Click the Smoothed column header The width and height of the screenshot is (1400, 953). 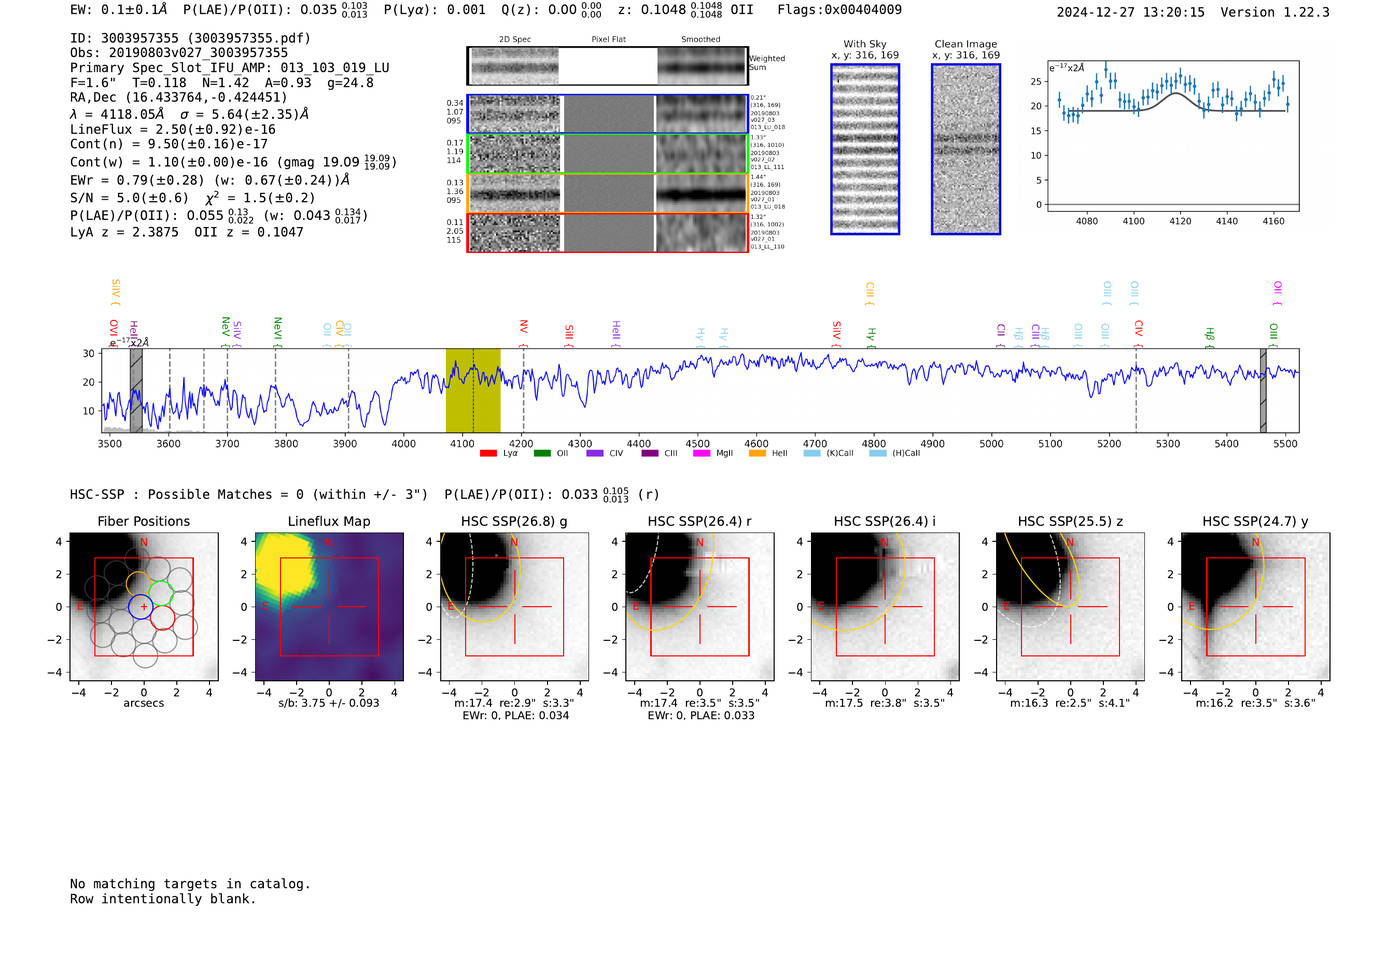pyautogui.click(x=701, y=40)
